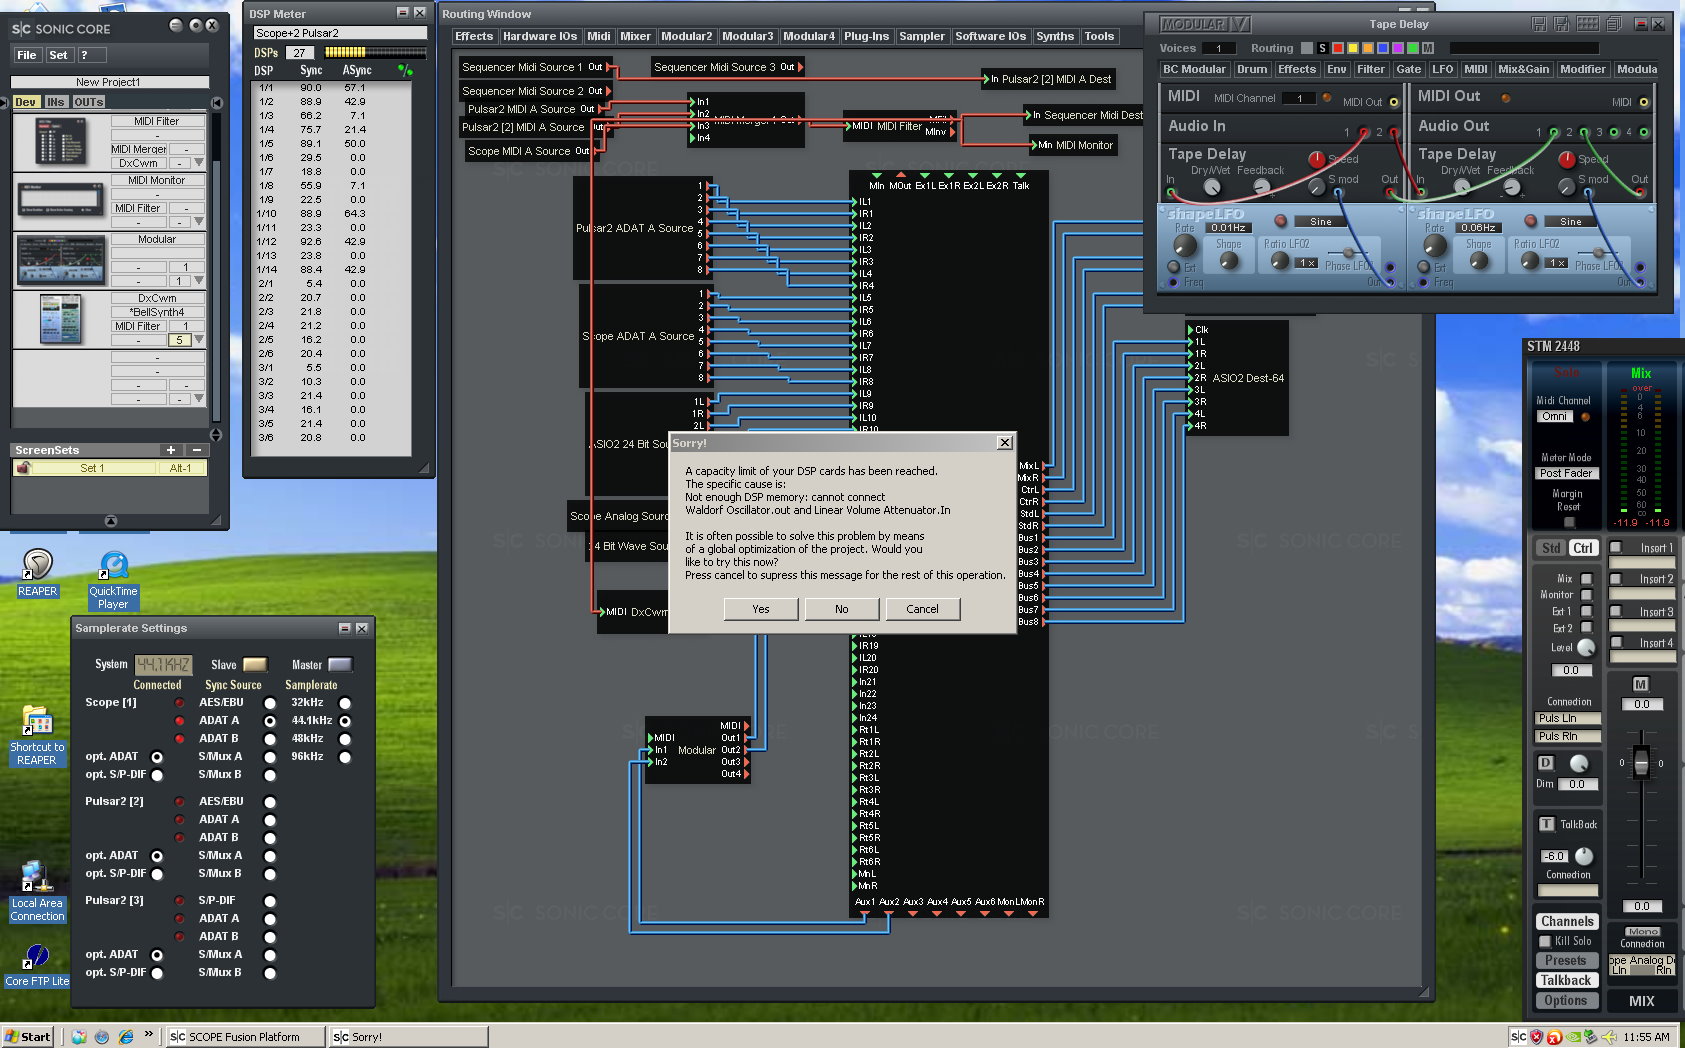Click Cancel in the Sorry dialog
This screenshot has height=1048, width=1685.
pyautogui.click(x=922, y=609)
